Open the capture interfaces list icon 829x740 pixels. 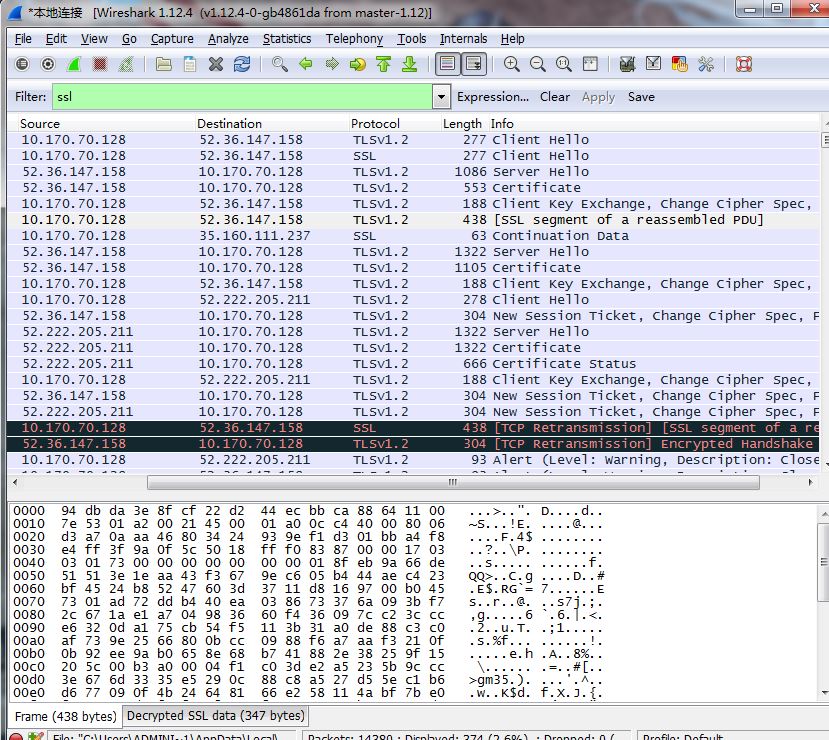22,64
